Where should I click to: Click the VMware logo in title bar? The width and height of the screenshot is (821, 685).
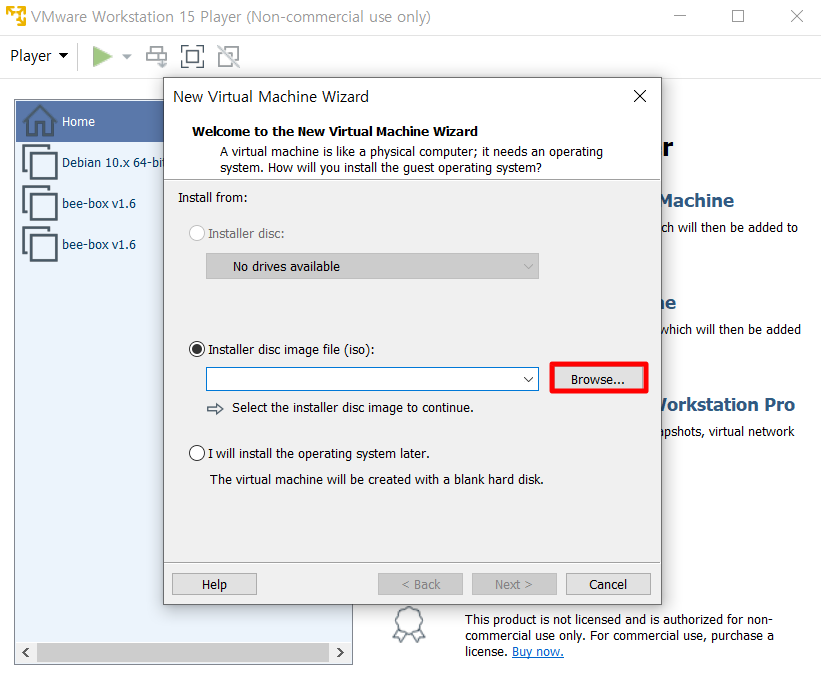pos(16,16)
